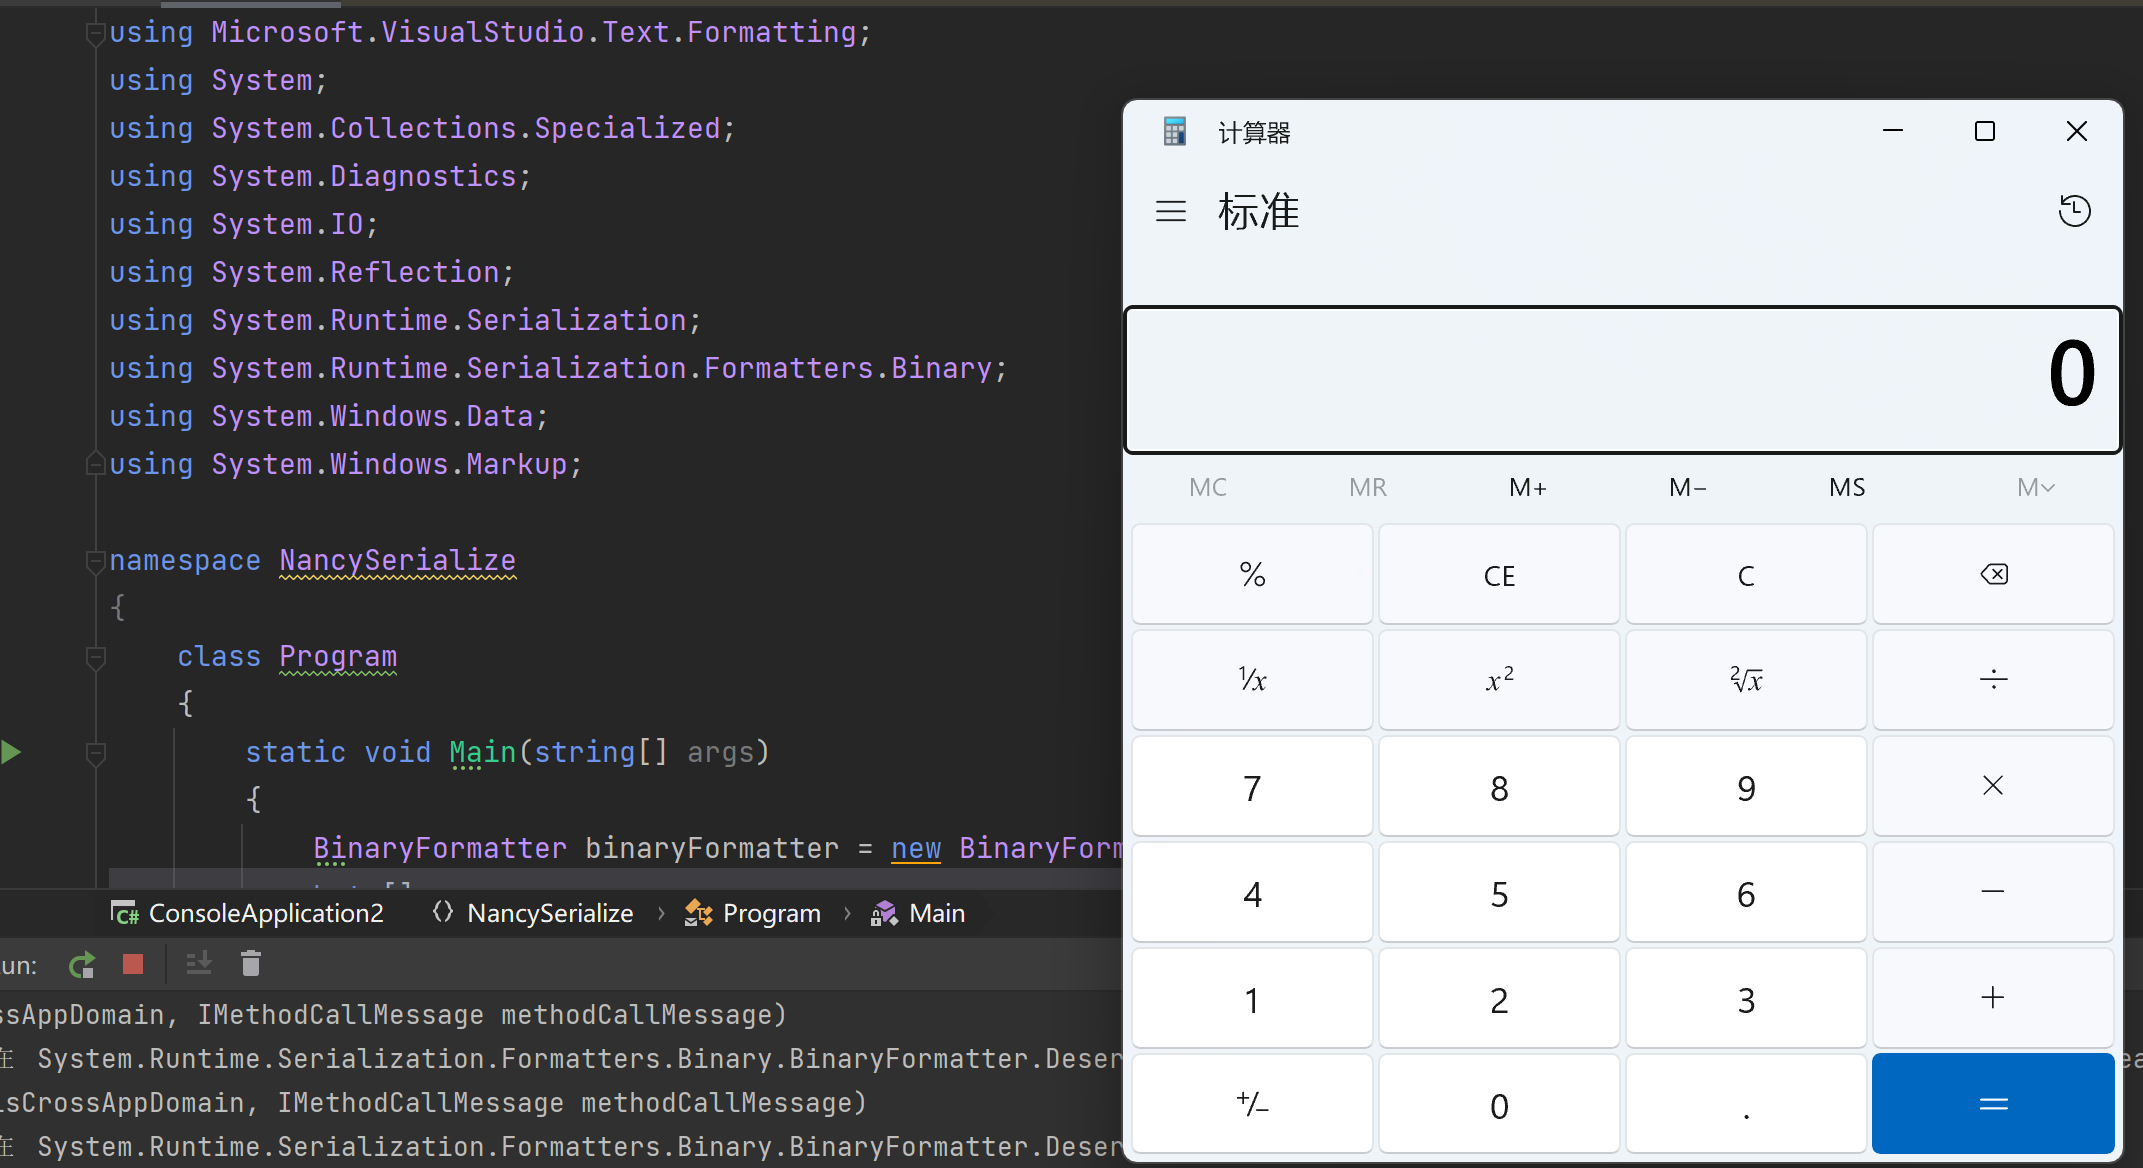Click the backspace button in calculator
Viewport: 2143px width, 1168px height.
(x=1993, y=574)
